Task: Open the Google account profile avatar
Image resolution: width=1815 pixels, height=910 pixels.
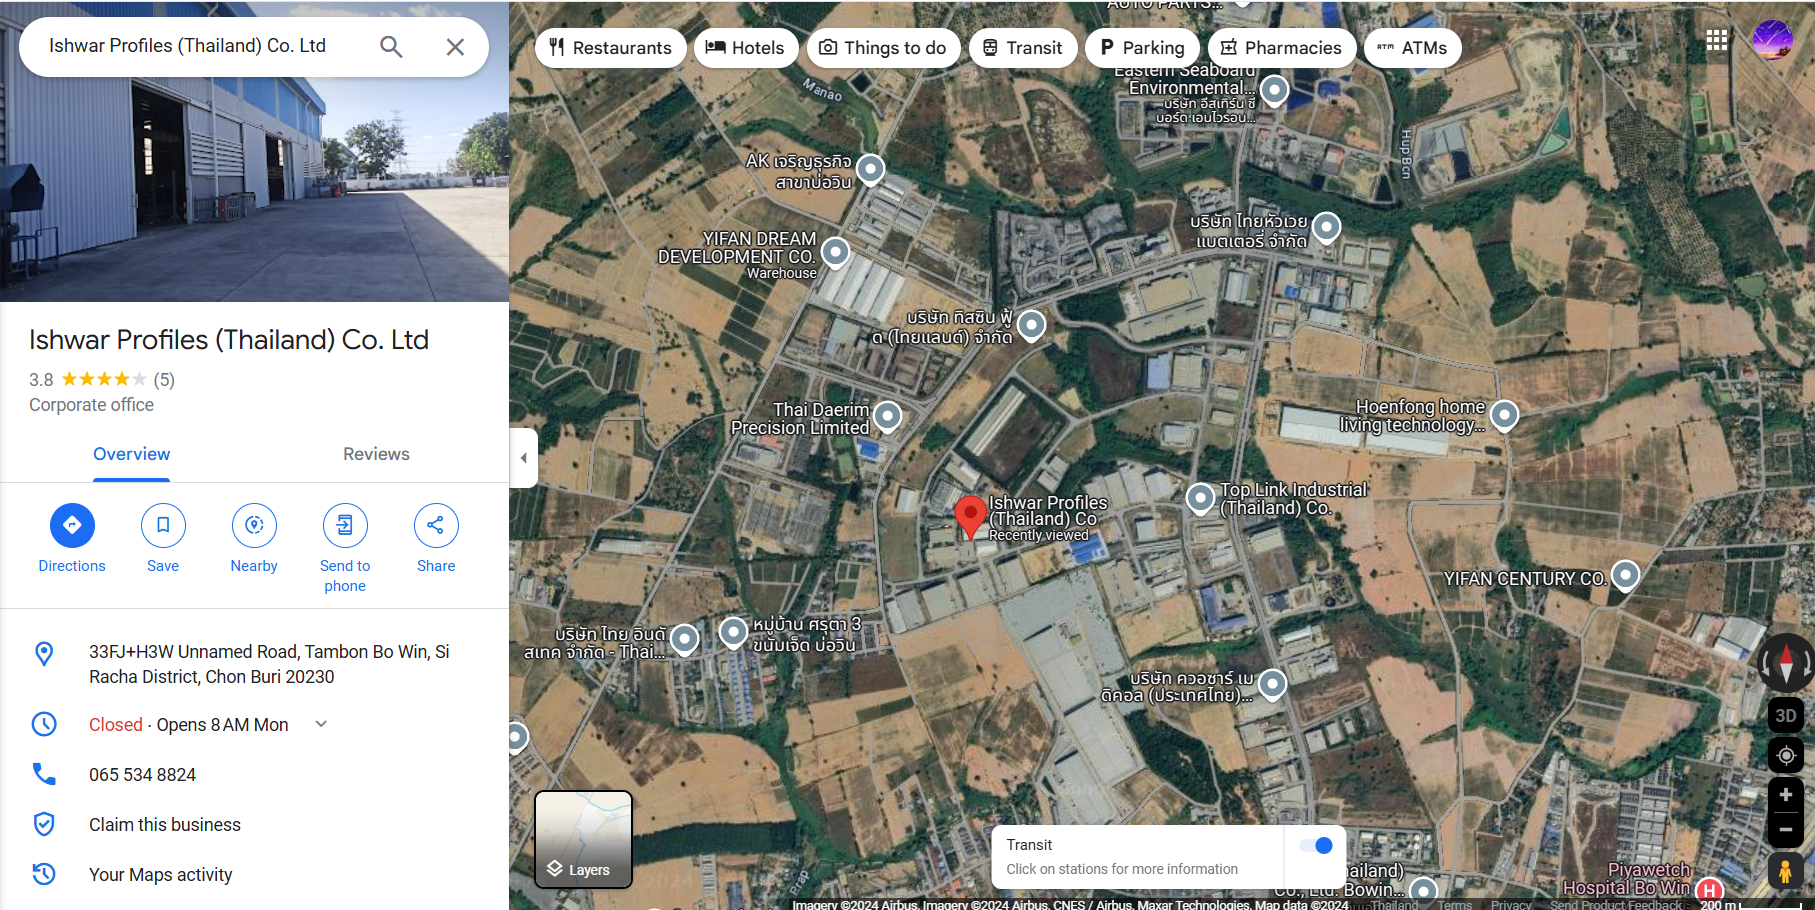Action: (x=1773, y=40)
